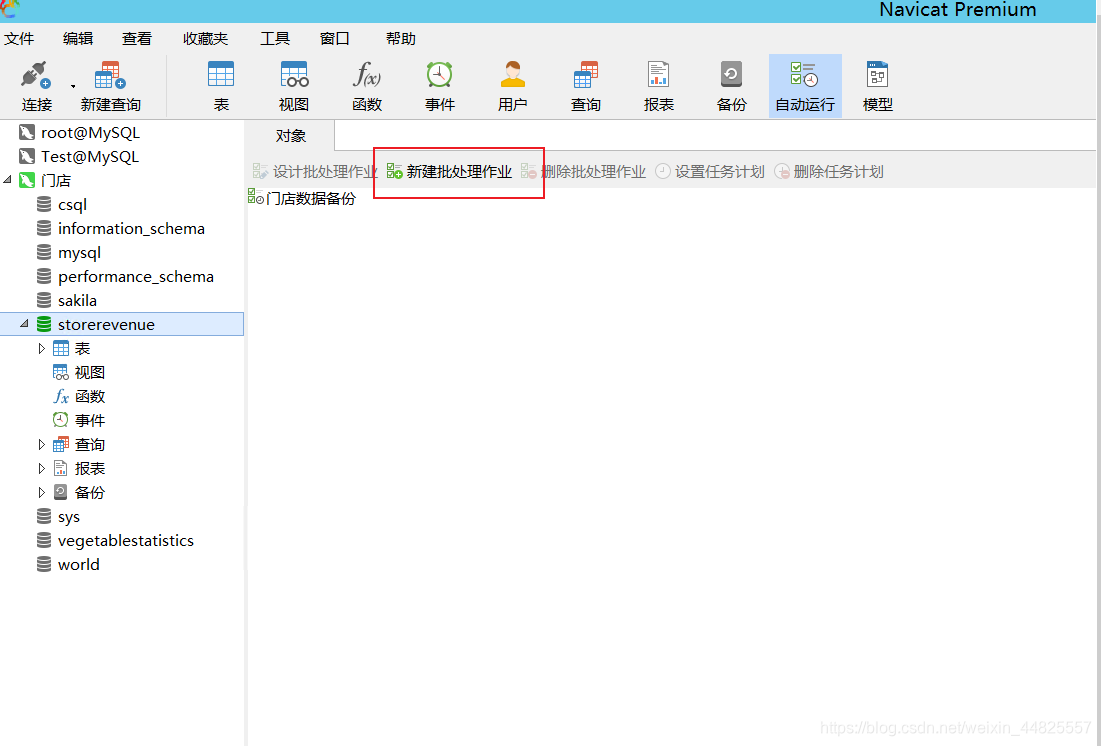Open the 查看 menu
The width and height of the screenshot is (1101, 746).
pos(137,39)
